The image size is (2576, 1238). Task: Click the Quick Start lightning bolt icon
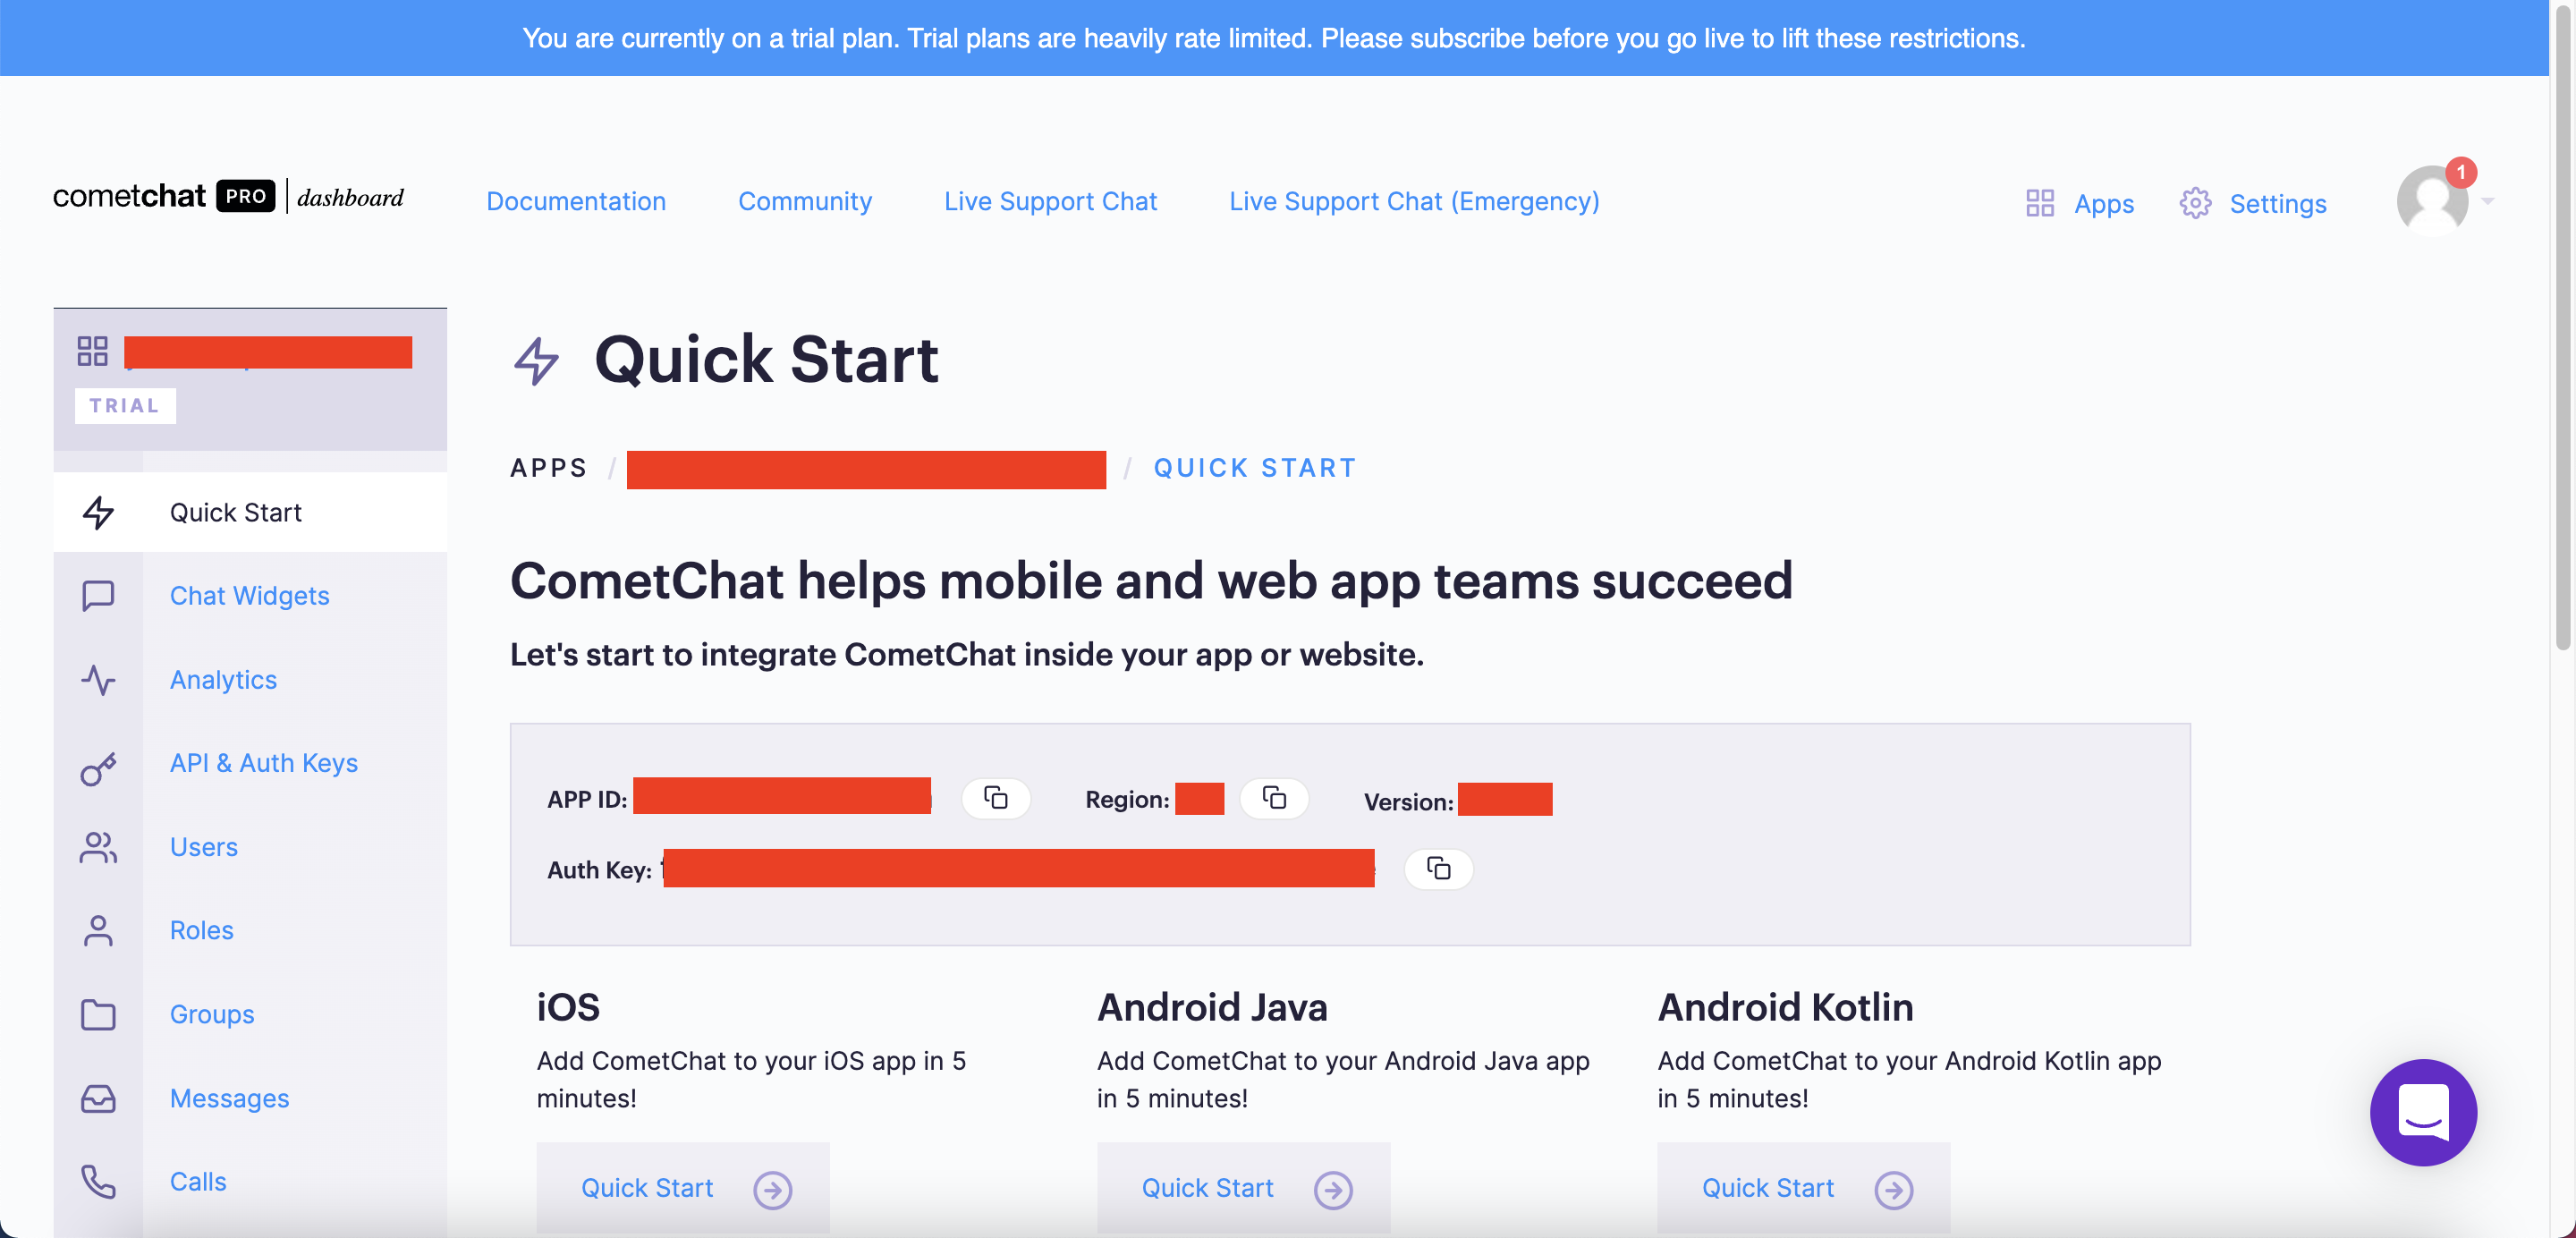98,511
